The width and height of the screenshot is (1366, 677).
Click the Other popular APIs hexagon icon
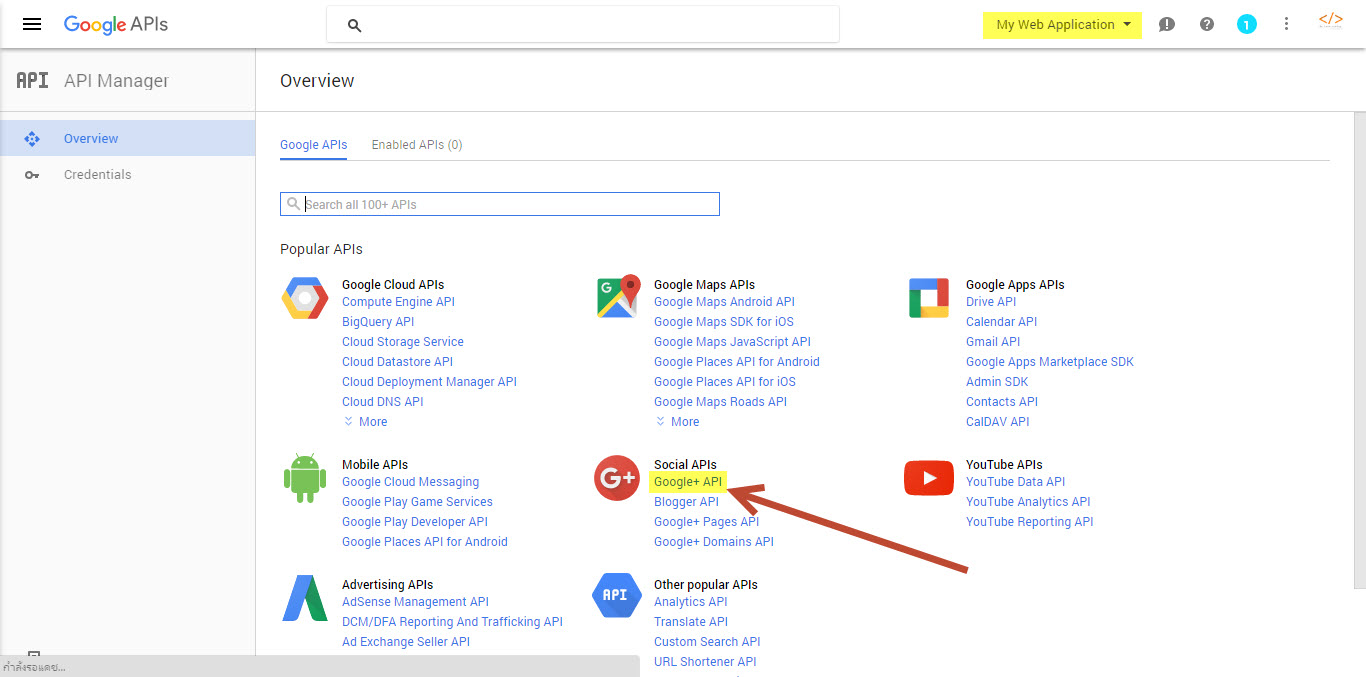(616, 595)
